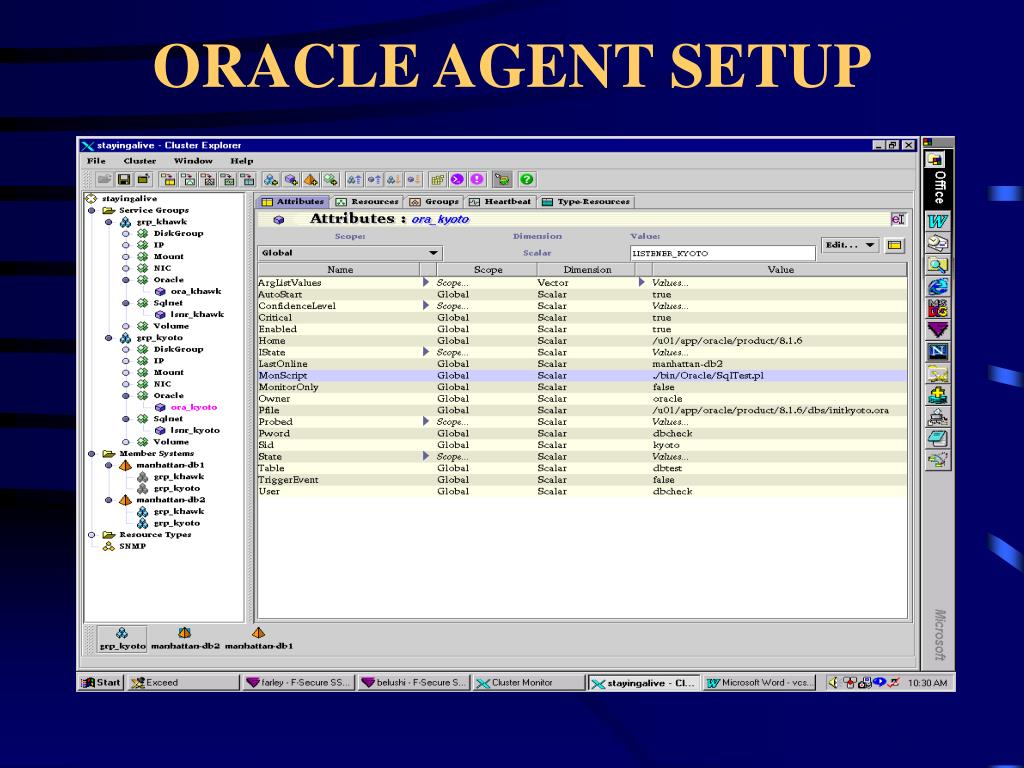Viewport: 1024px width, 768px height.
Task: Switch to belushi F-Secure taskbar button
Action: tap(413, 682)
